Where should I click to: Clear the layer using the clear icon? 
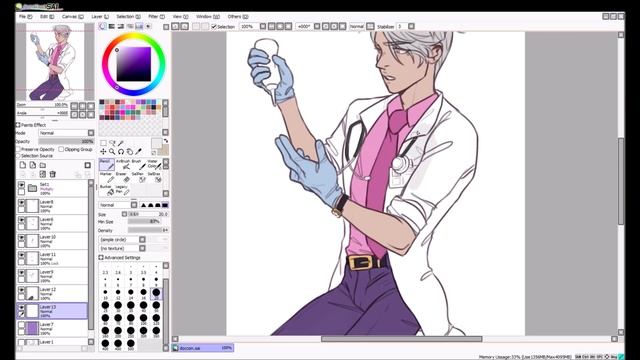pos(42,174)
